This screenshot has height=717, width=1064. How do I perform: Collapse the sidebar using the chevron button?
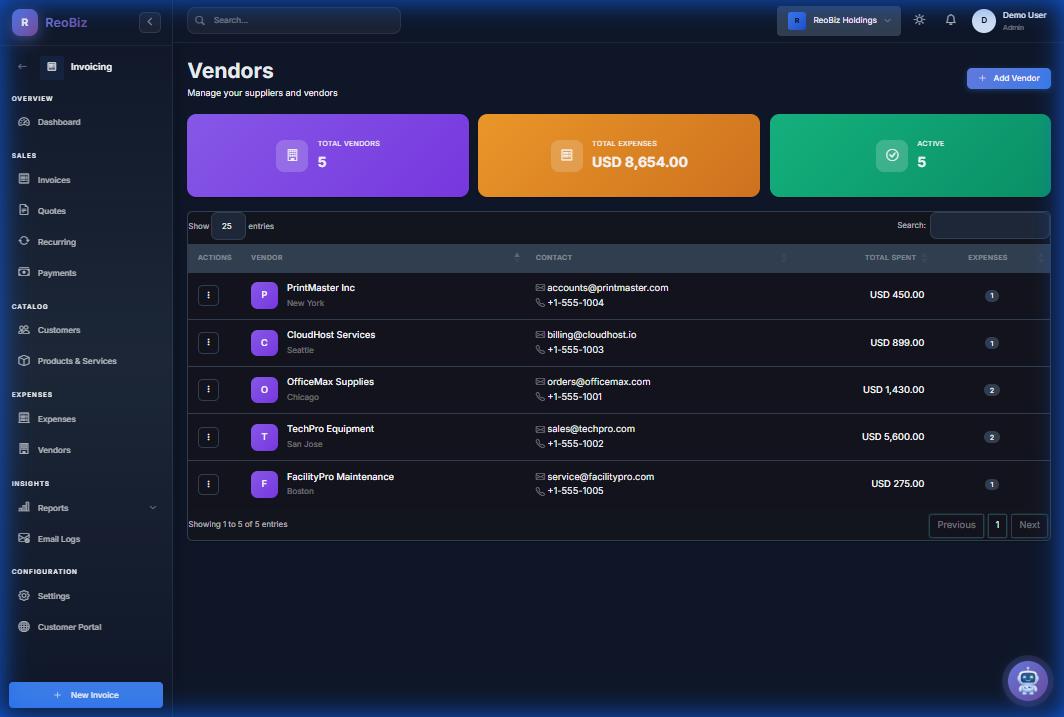click(149, 21)
